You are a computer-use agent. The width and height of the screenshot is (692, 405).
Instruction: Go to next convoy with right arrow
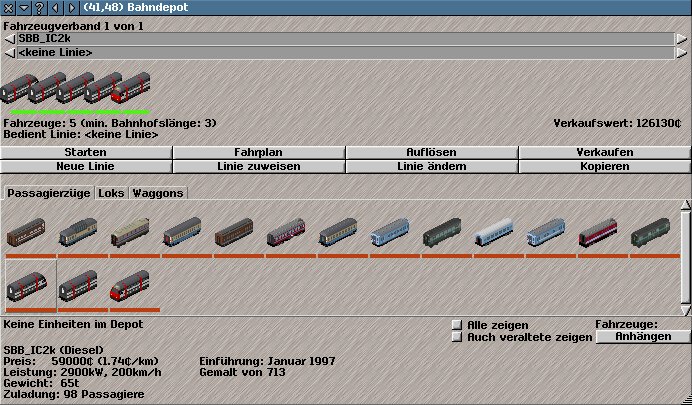(685, 38)
